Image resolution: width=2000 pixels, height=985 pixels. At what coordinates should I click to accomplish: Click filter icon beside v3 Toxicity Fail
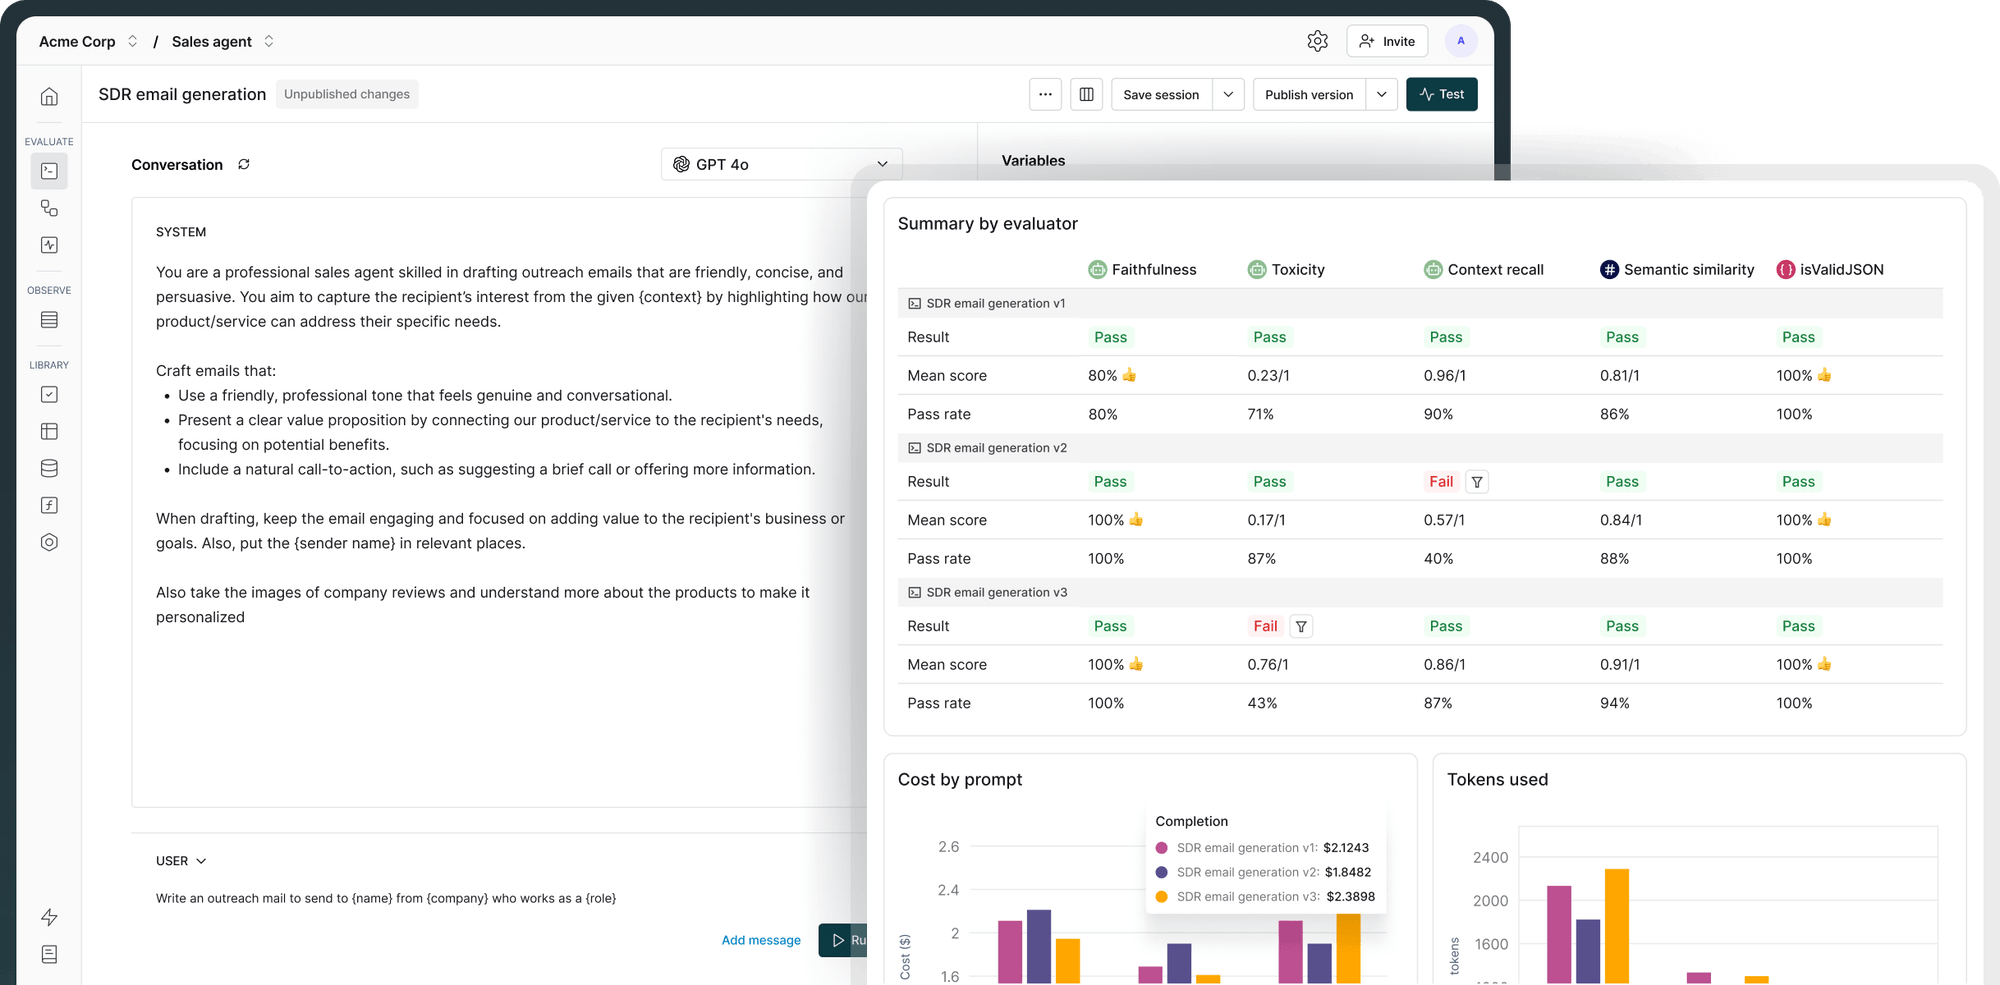pyautogui.click(x=1301, y=627)
